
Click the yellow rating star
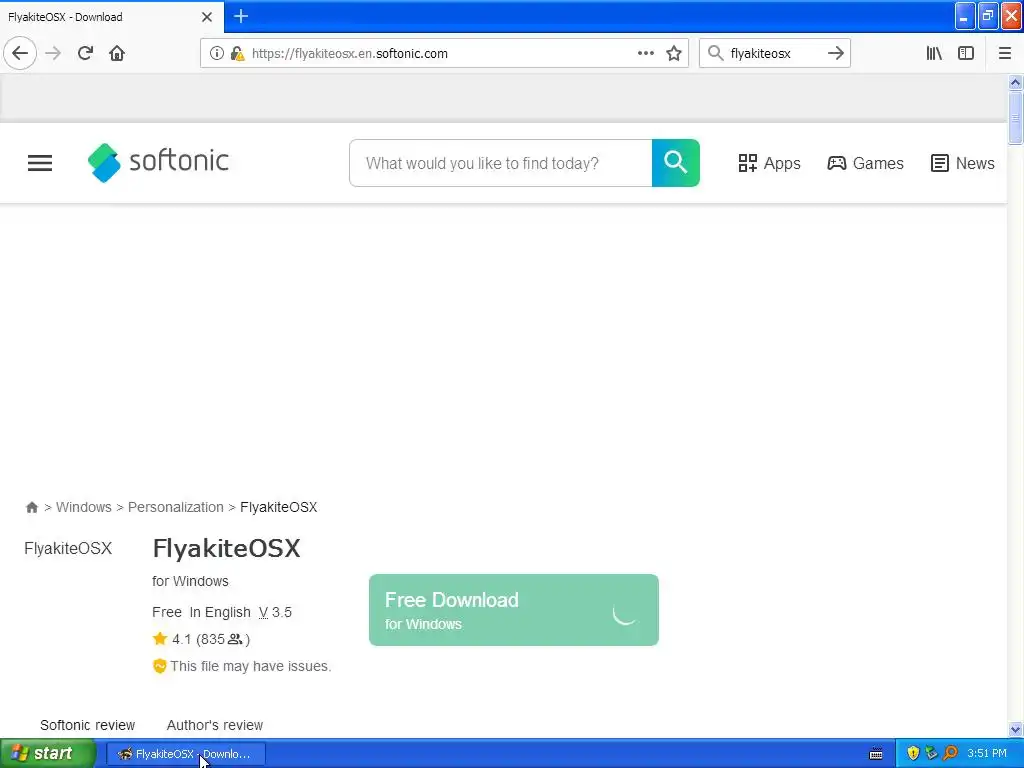coord(159,639)
